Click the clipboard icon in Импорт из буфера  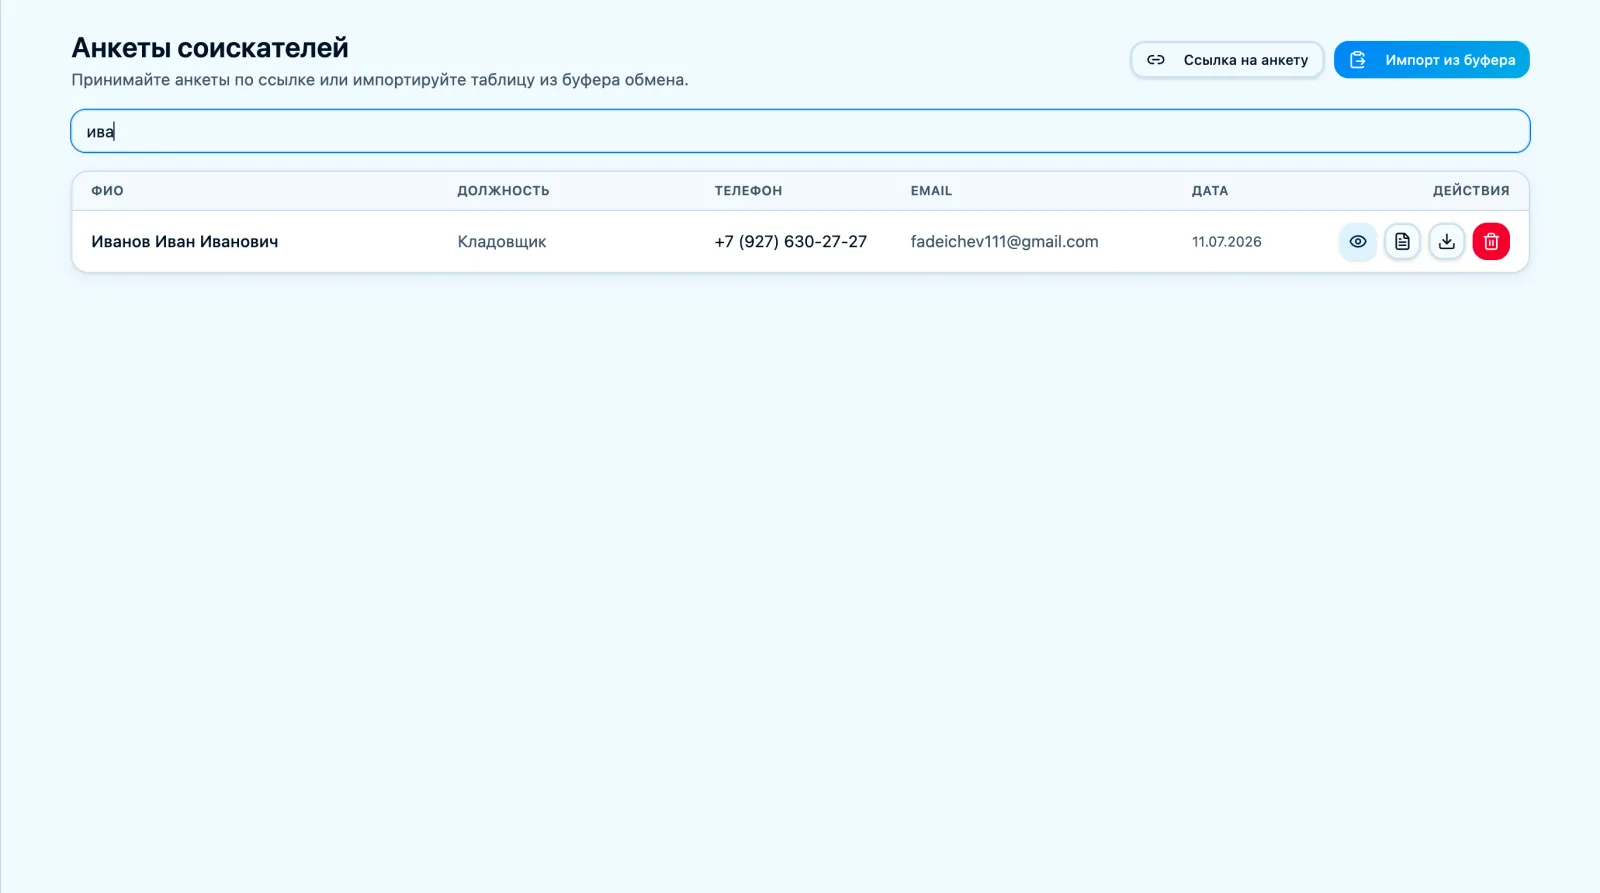click(1358, 60)
